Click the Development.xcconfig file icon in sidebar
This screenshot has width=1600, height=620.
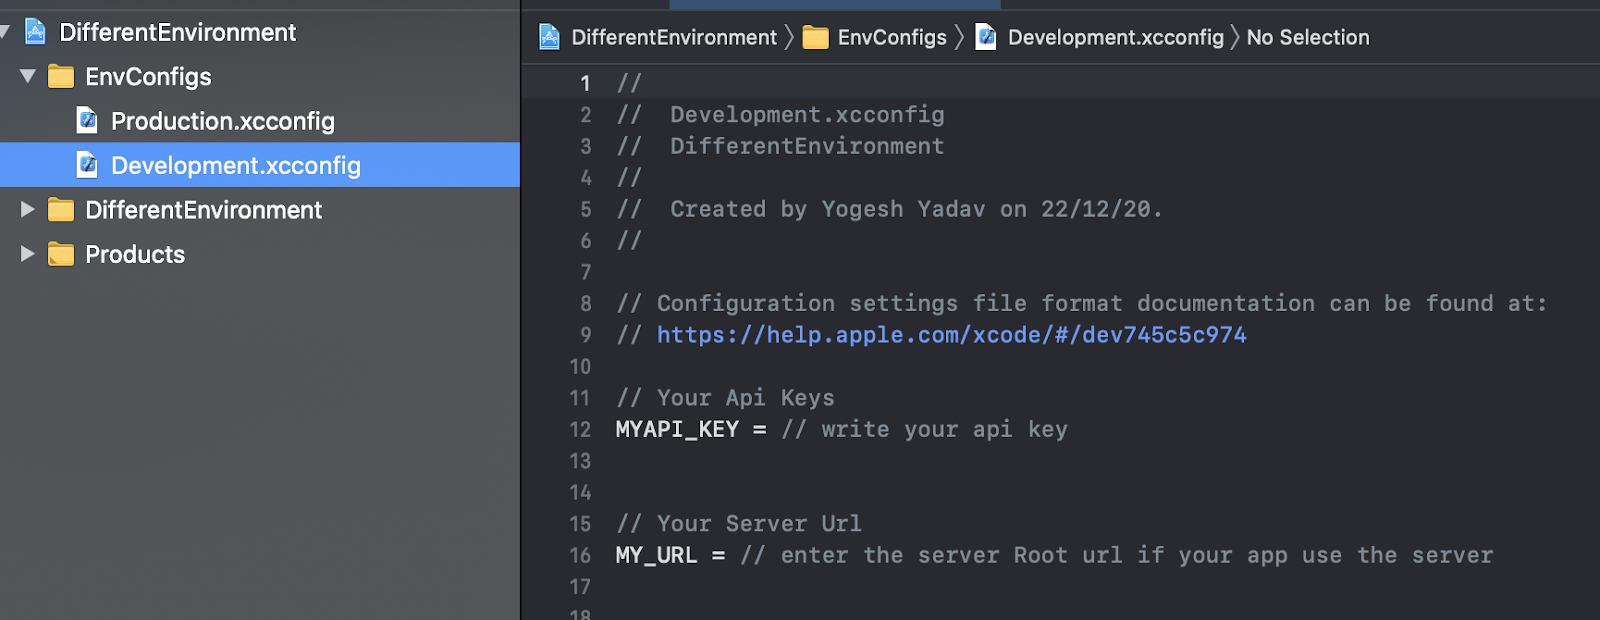(x=88, y=165)
